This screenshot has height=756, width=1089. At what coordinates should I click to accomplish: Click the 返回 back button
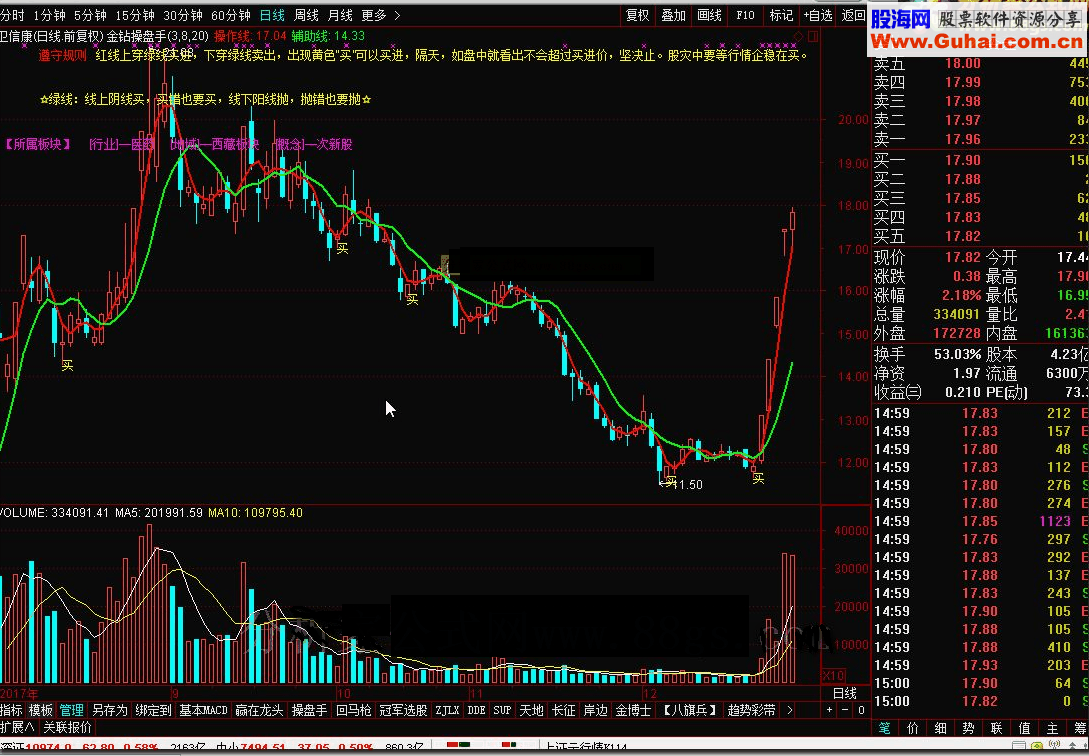854,15
